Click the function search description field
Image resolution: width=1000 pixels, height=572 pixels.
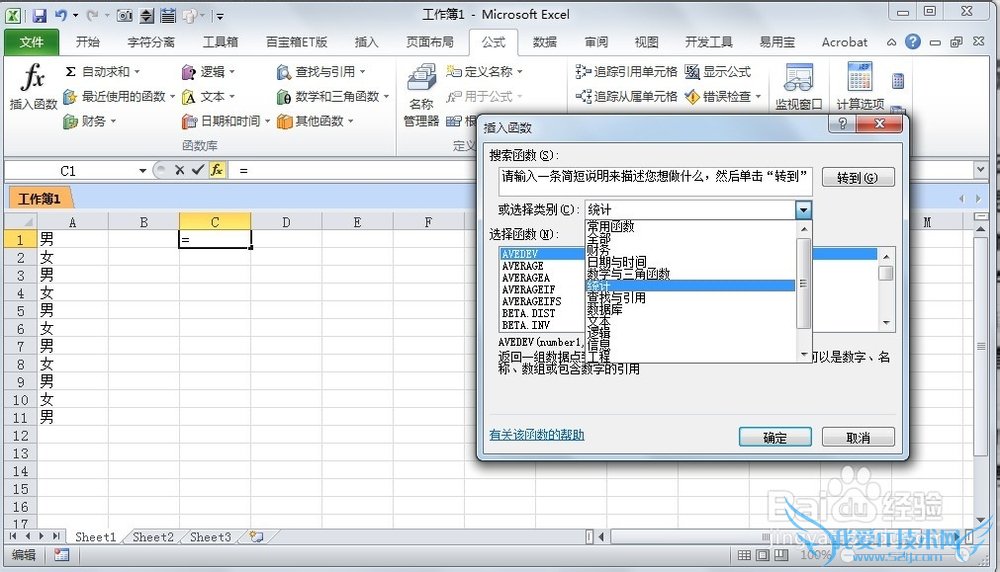pos(655,181)
